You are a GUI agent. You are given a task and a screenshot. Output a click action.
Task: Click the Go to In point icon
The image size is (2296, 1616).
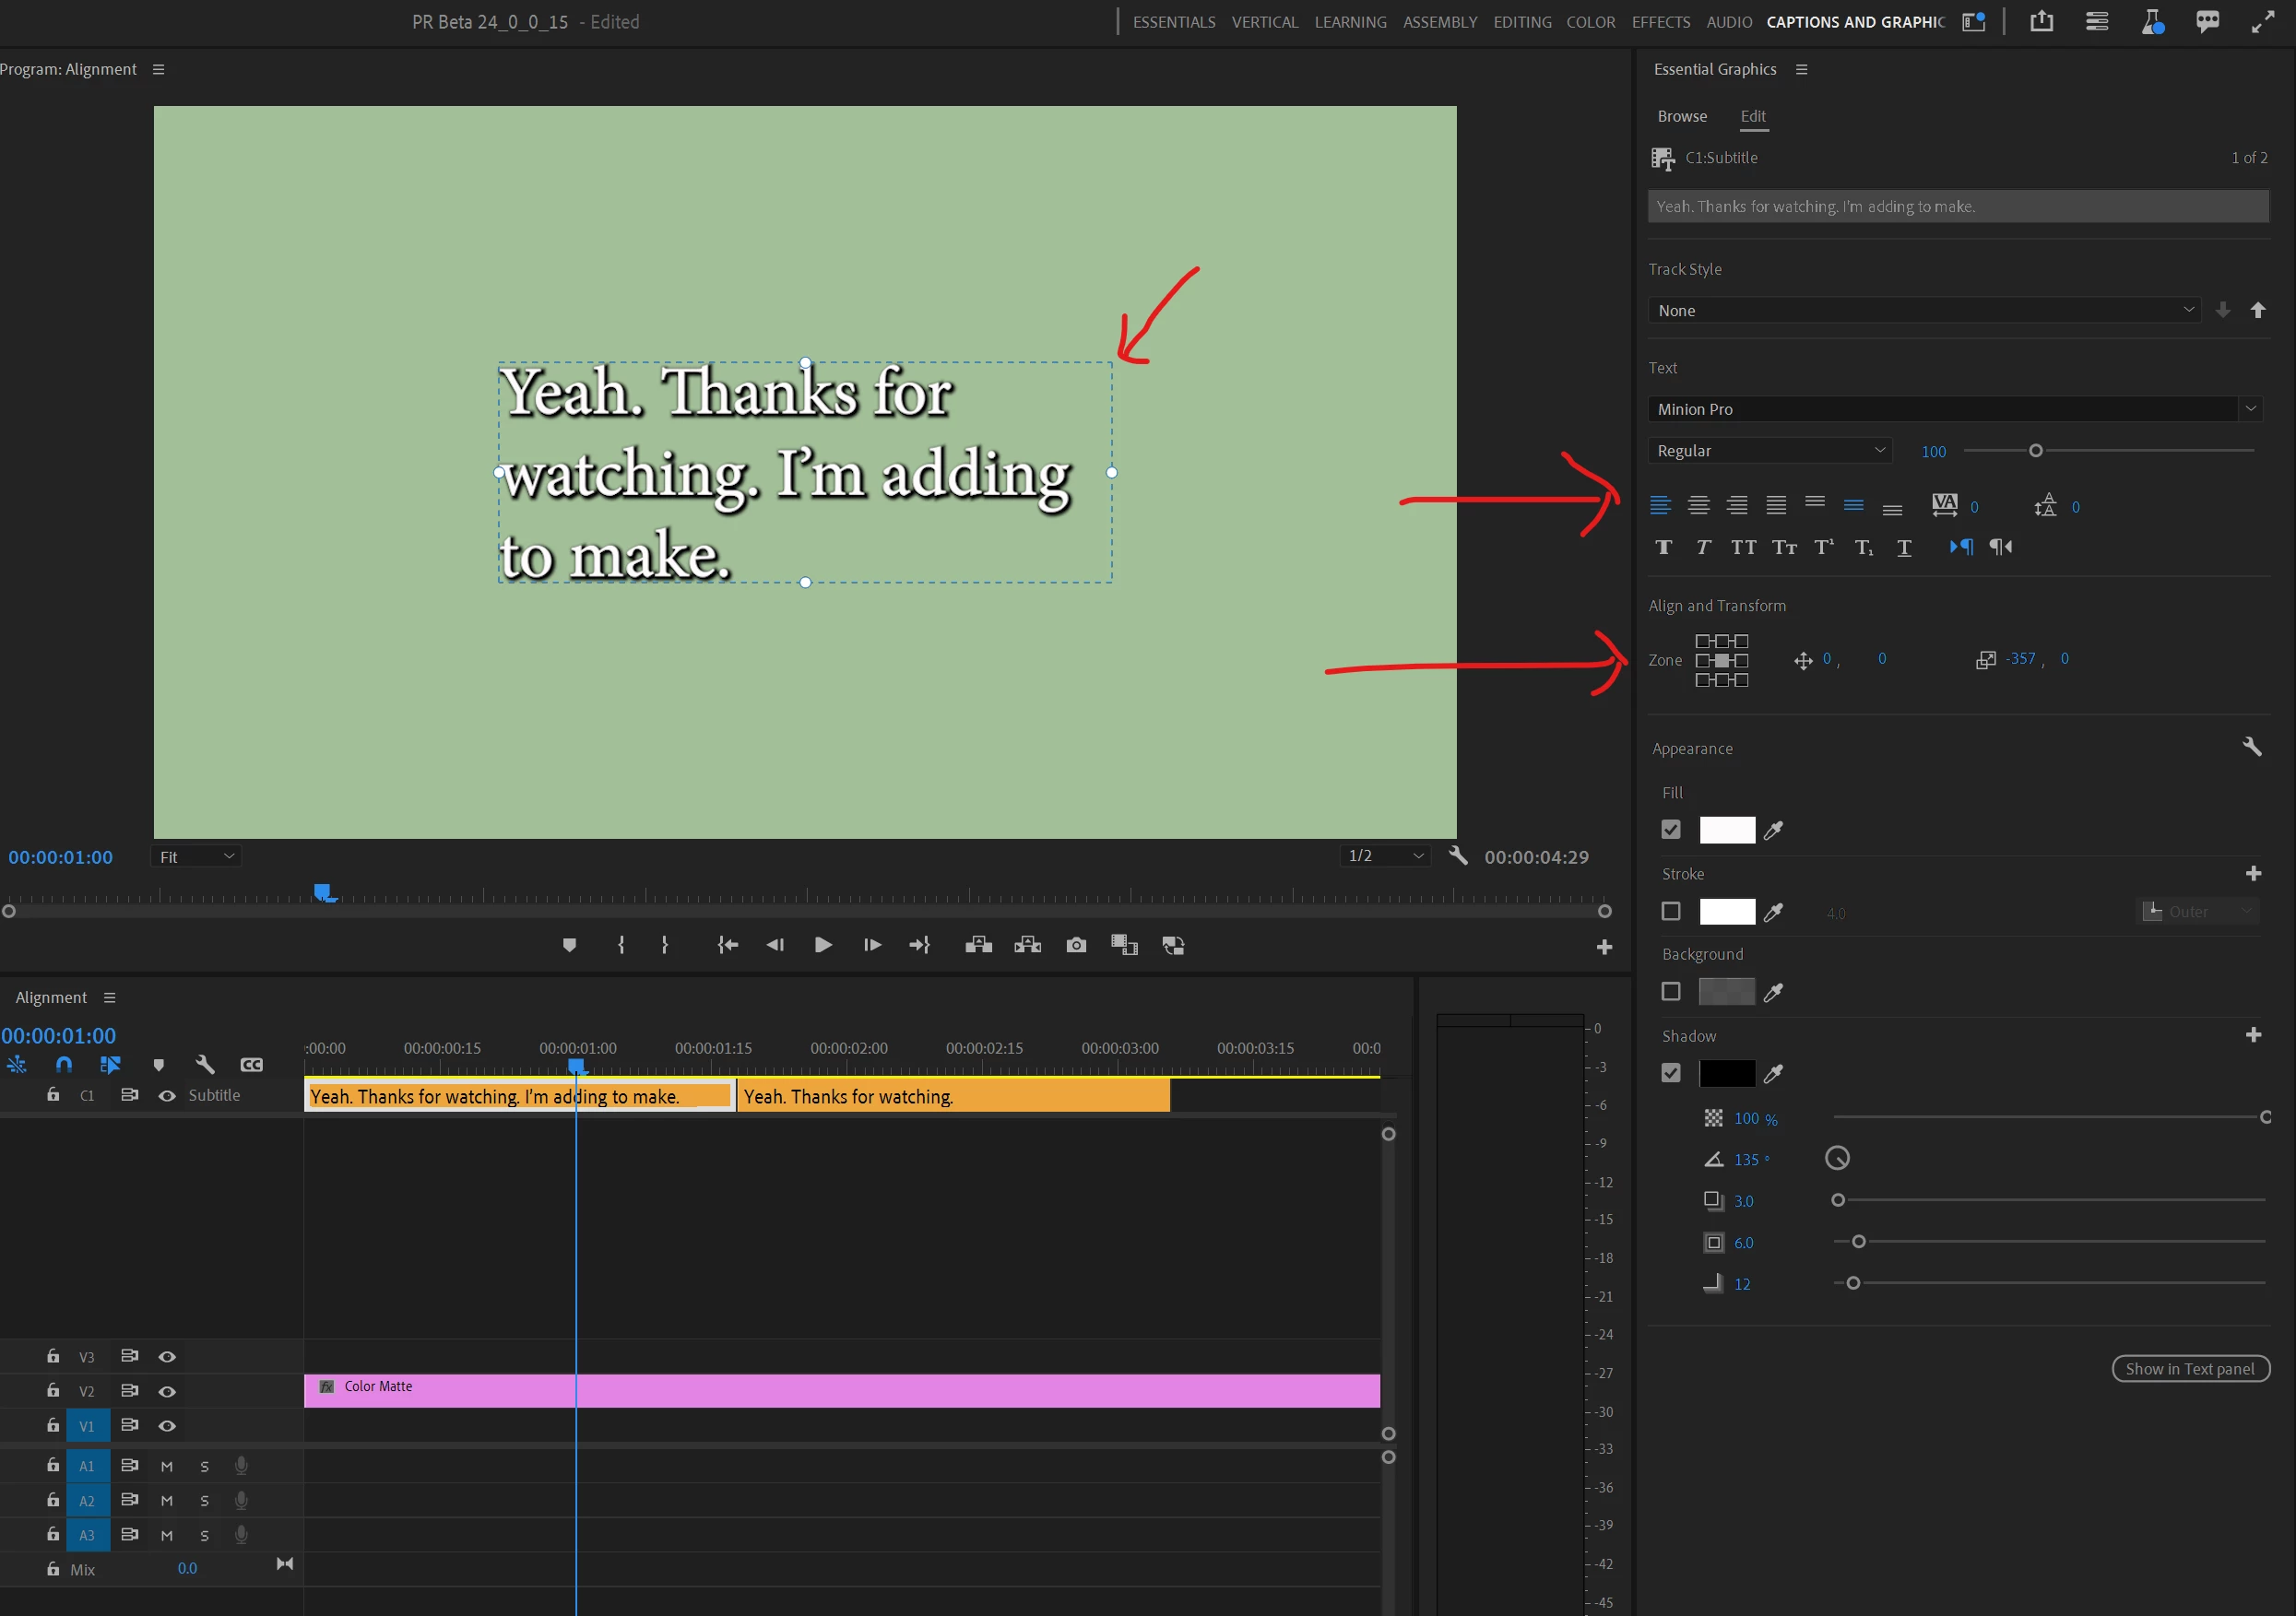pos(727,945)
